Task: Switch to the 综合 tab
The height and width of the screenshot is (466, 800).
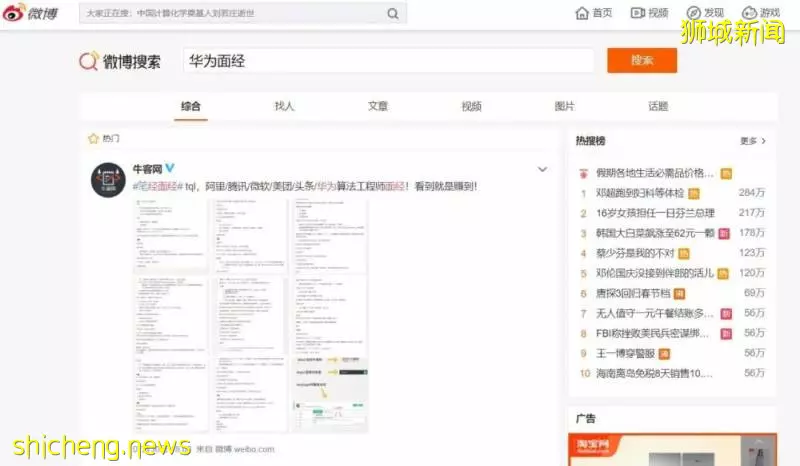Action: 191,106
